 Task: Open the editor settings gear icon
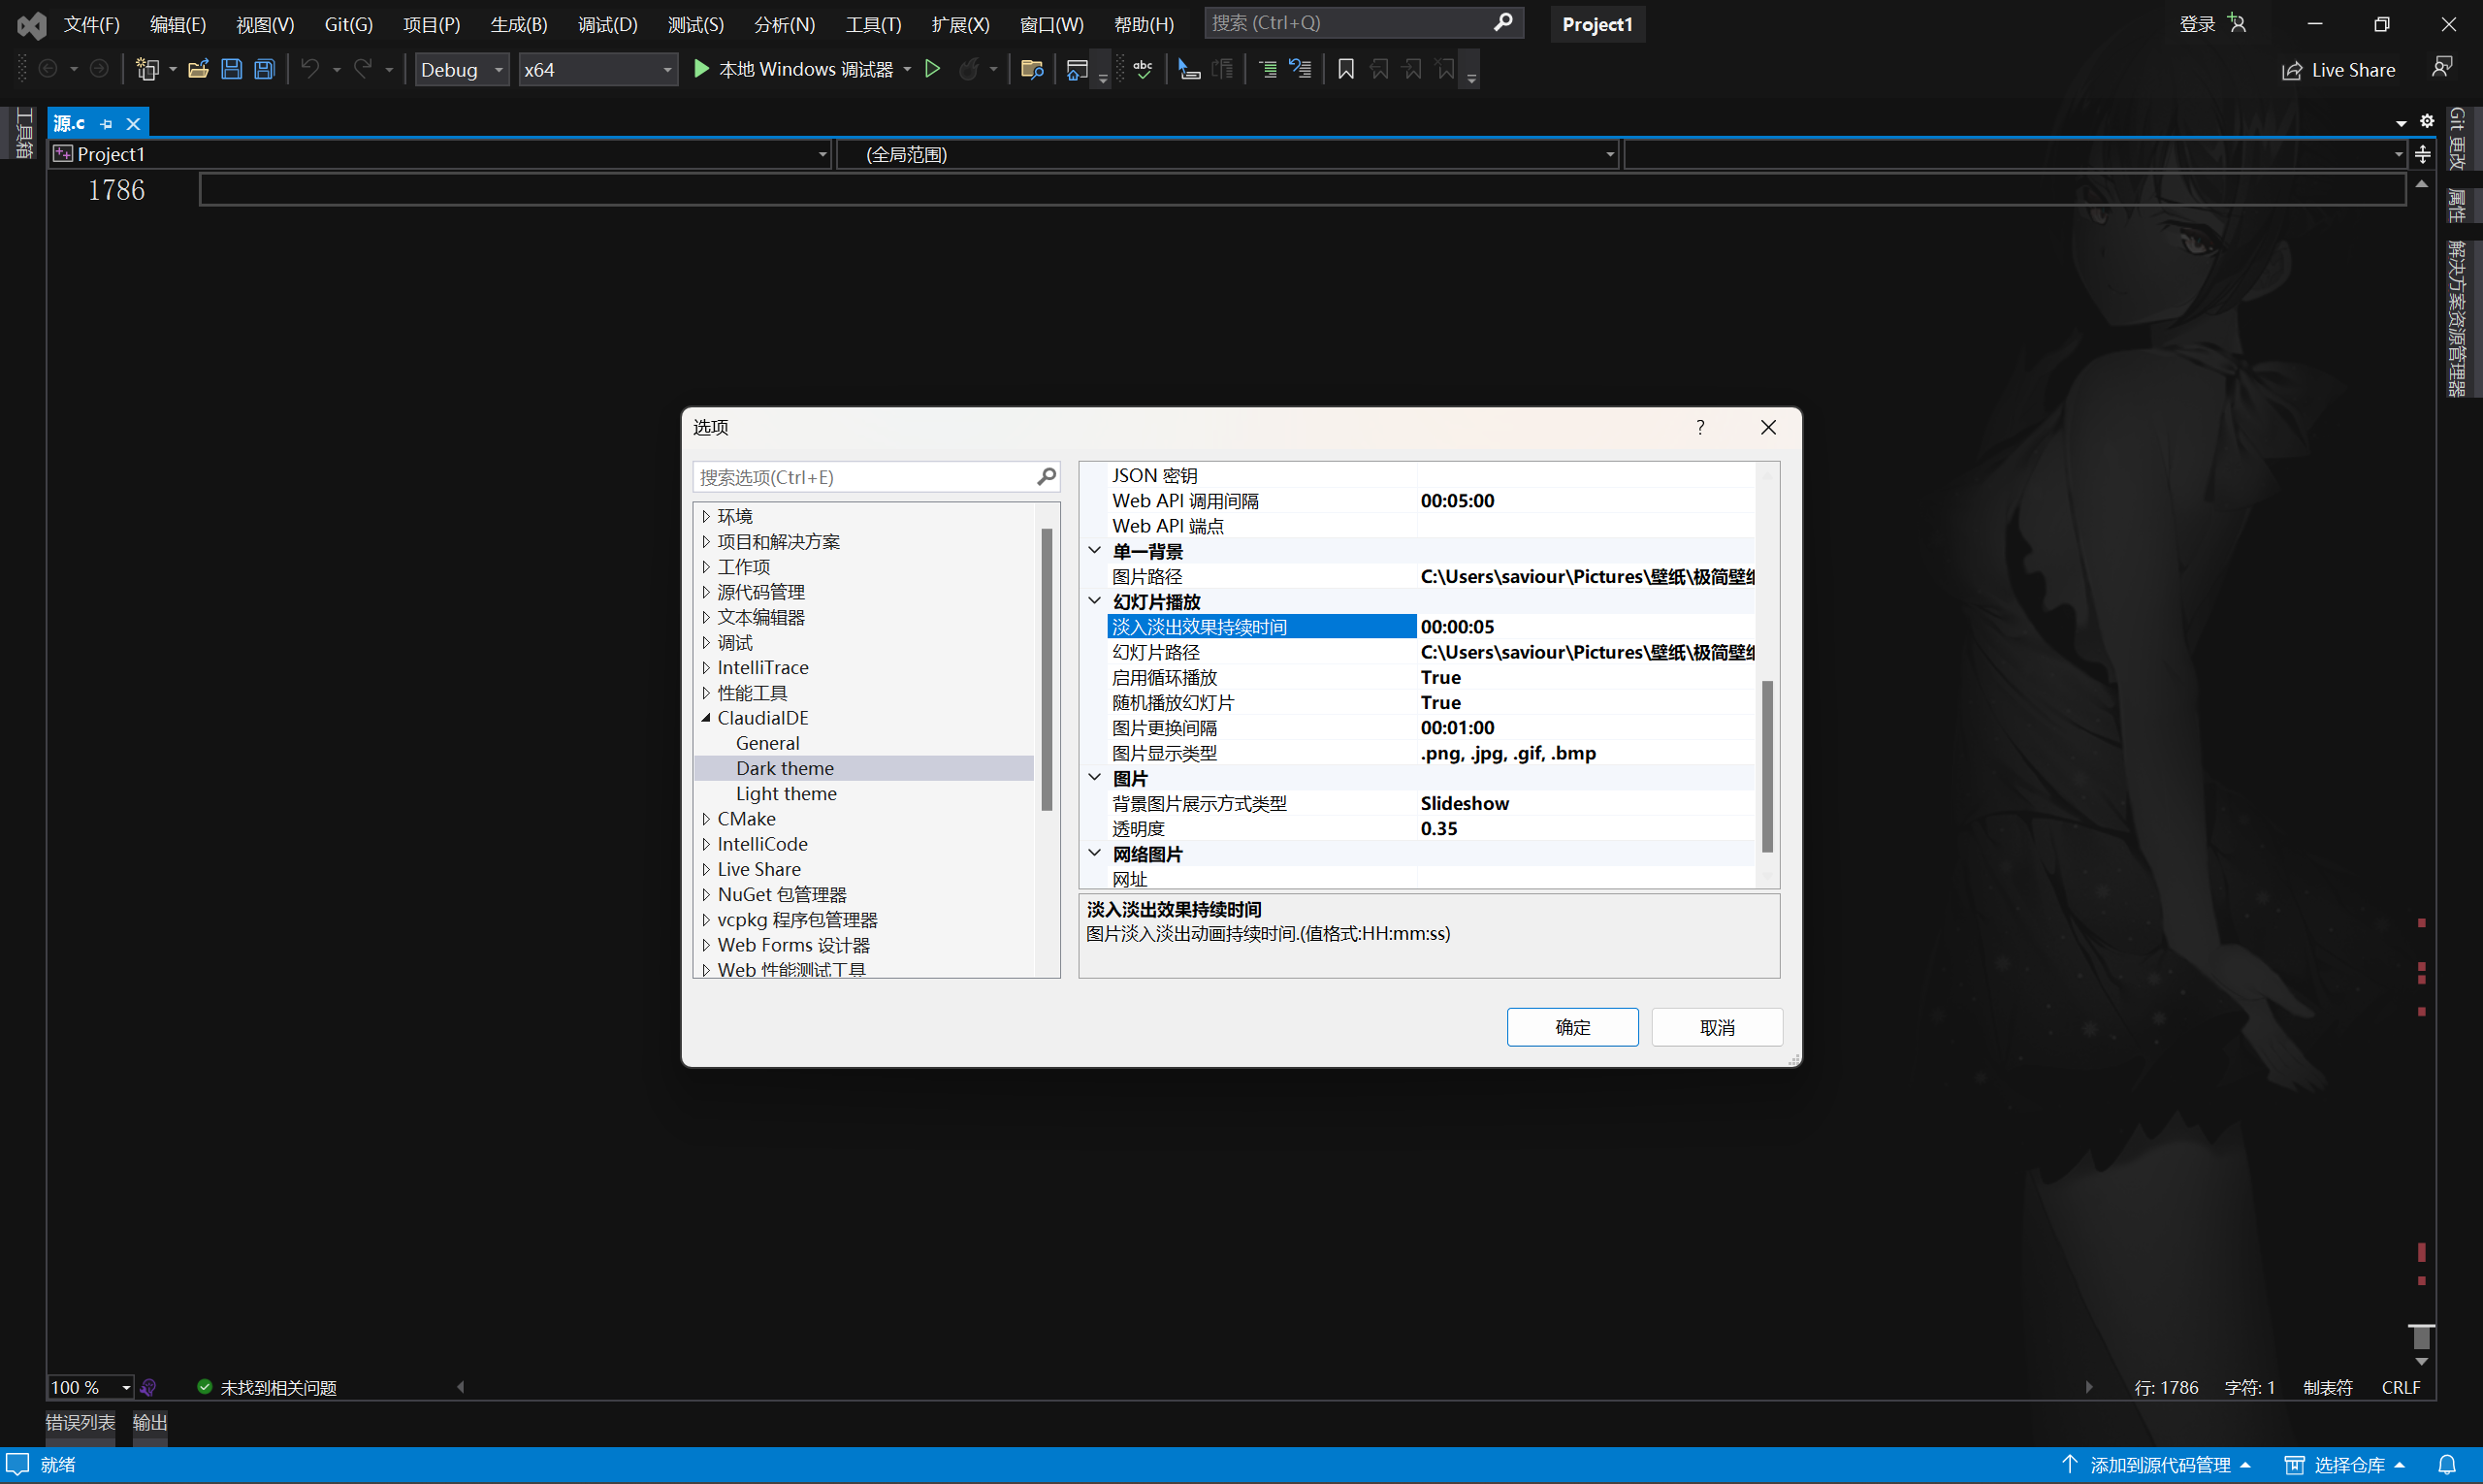point(2427,120)
